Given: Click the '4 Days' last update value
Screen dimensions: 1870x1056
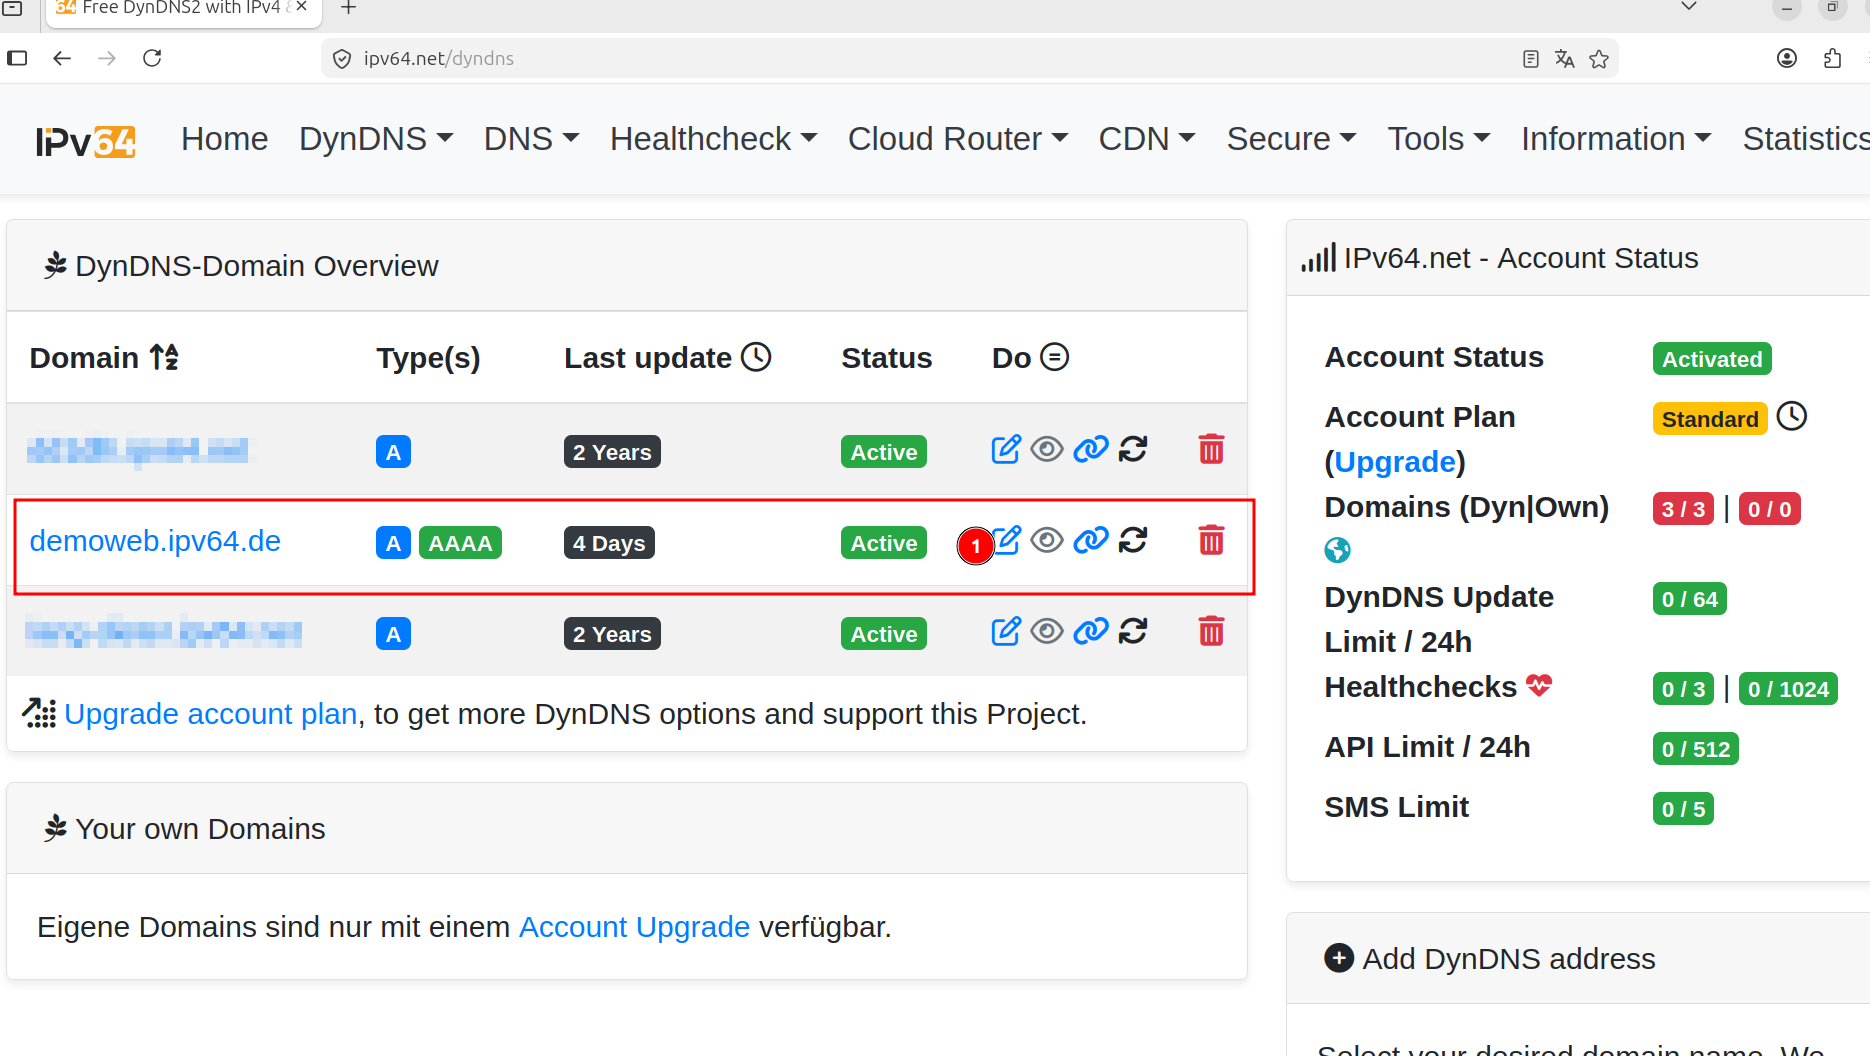Looking at the screenshot, I should 609,543.
